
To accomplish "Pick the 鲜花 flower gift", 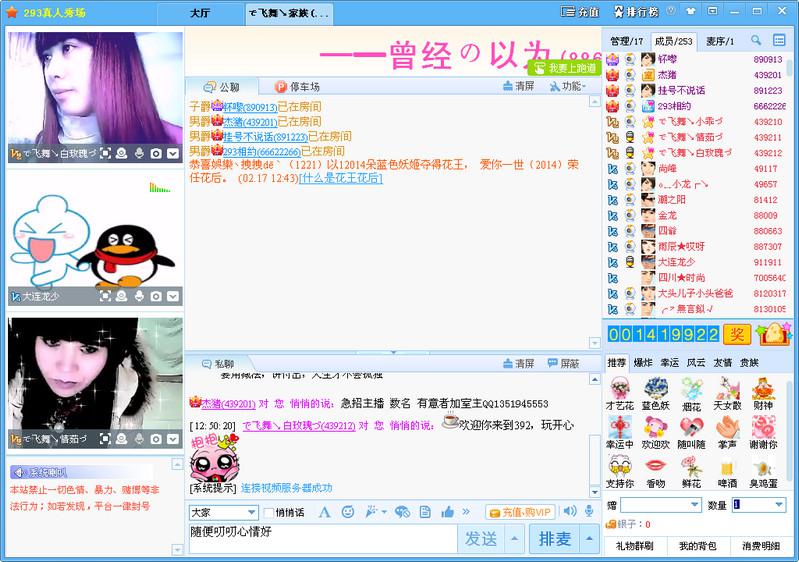I will (691, 472).
